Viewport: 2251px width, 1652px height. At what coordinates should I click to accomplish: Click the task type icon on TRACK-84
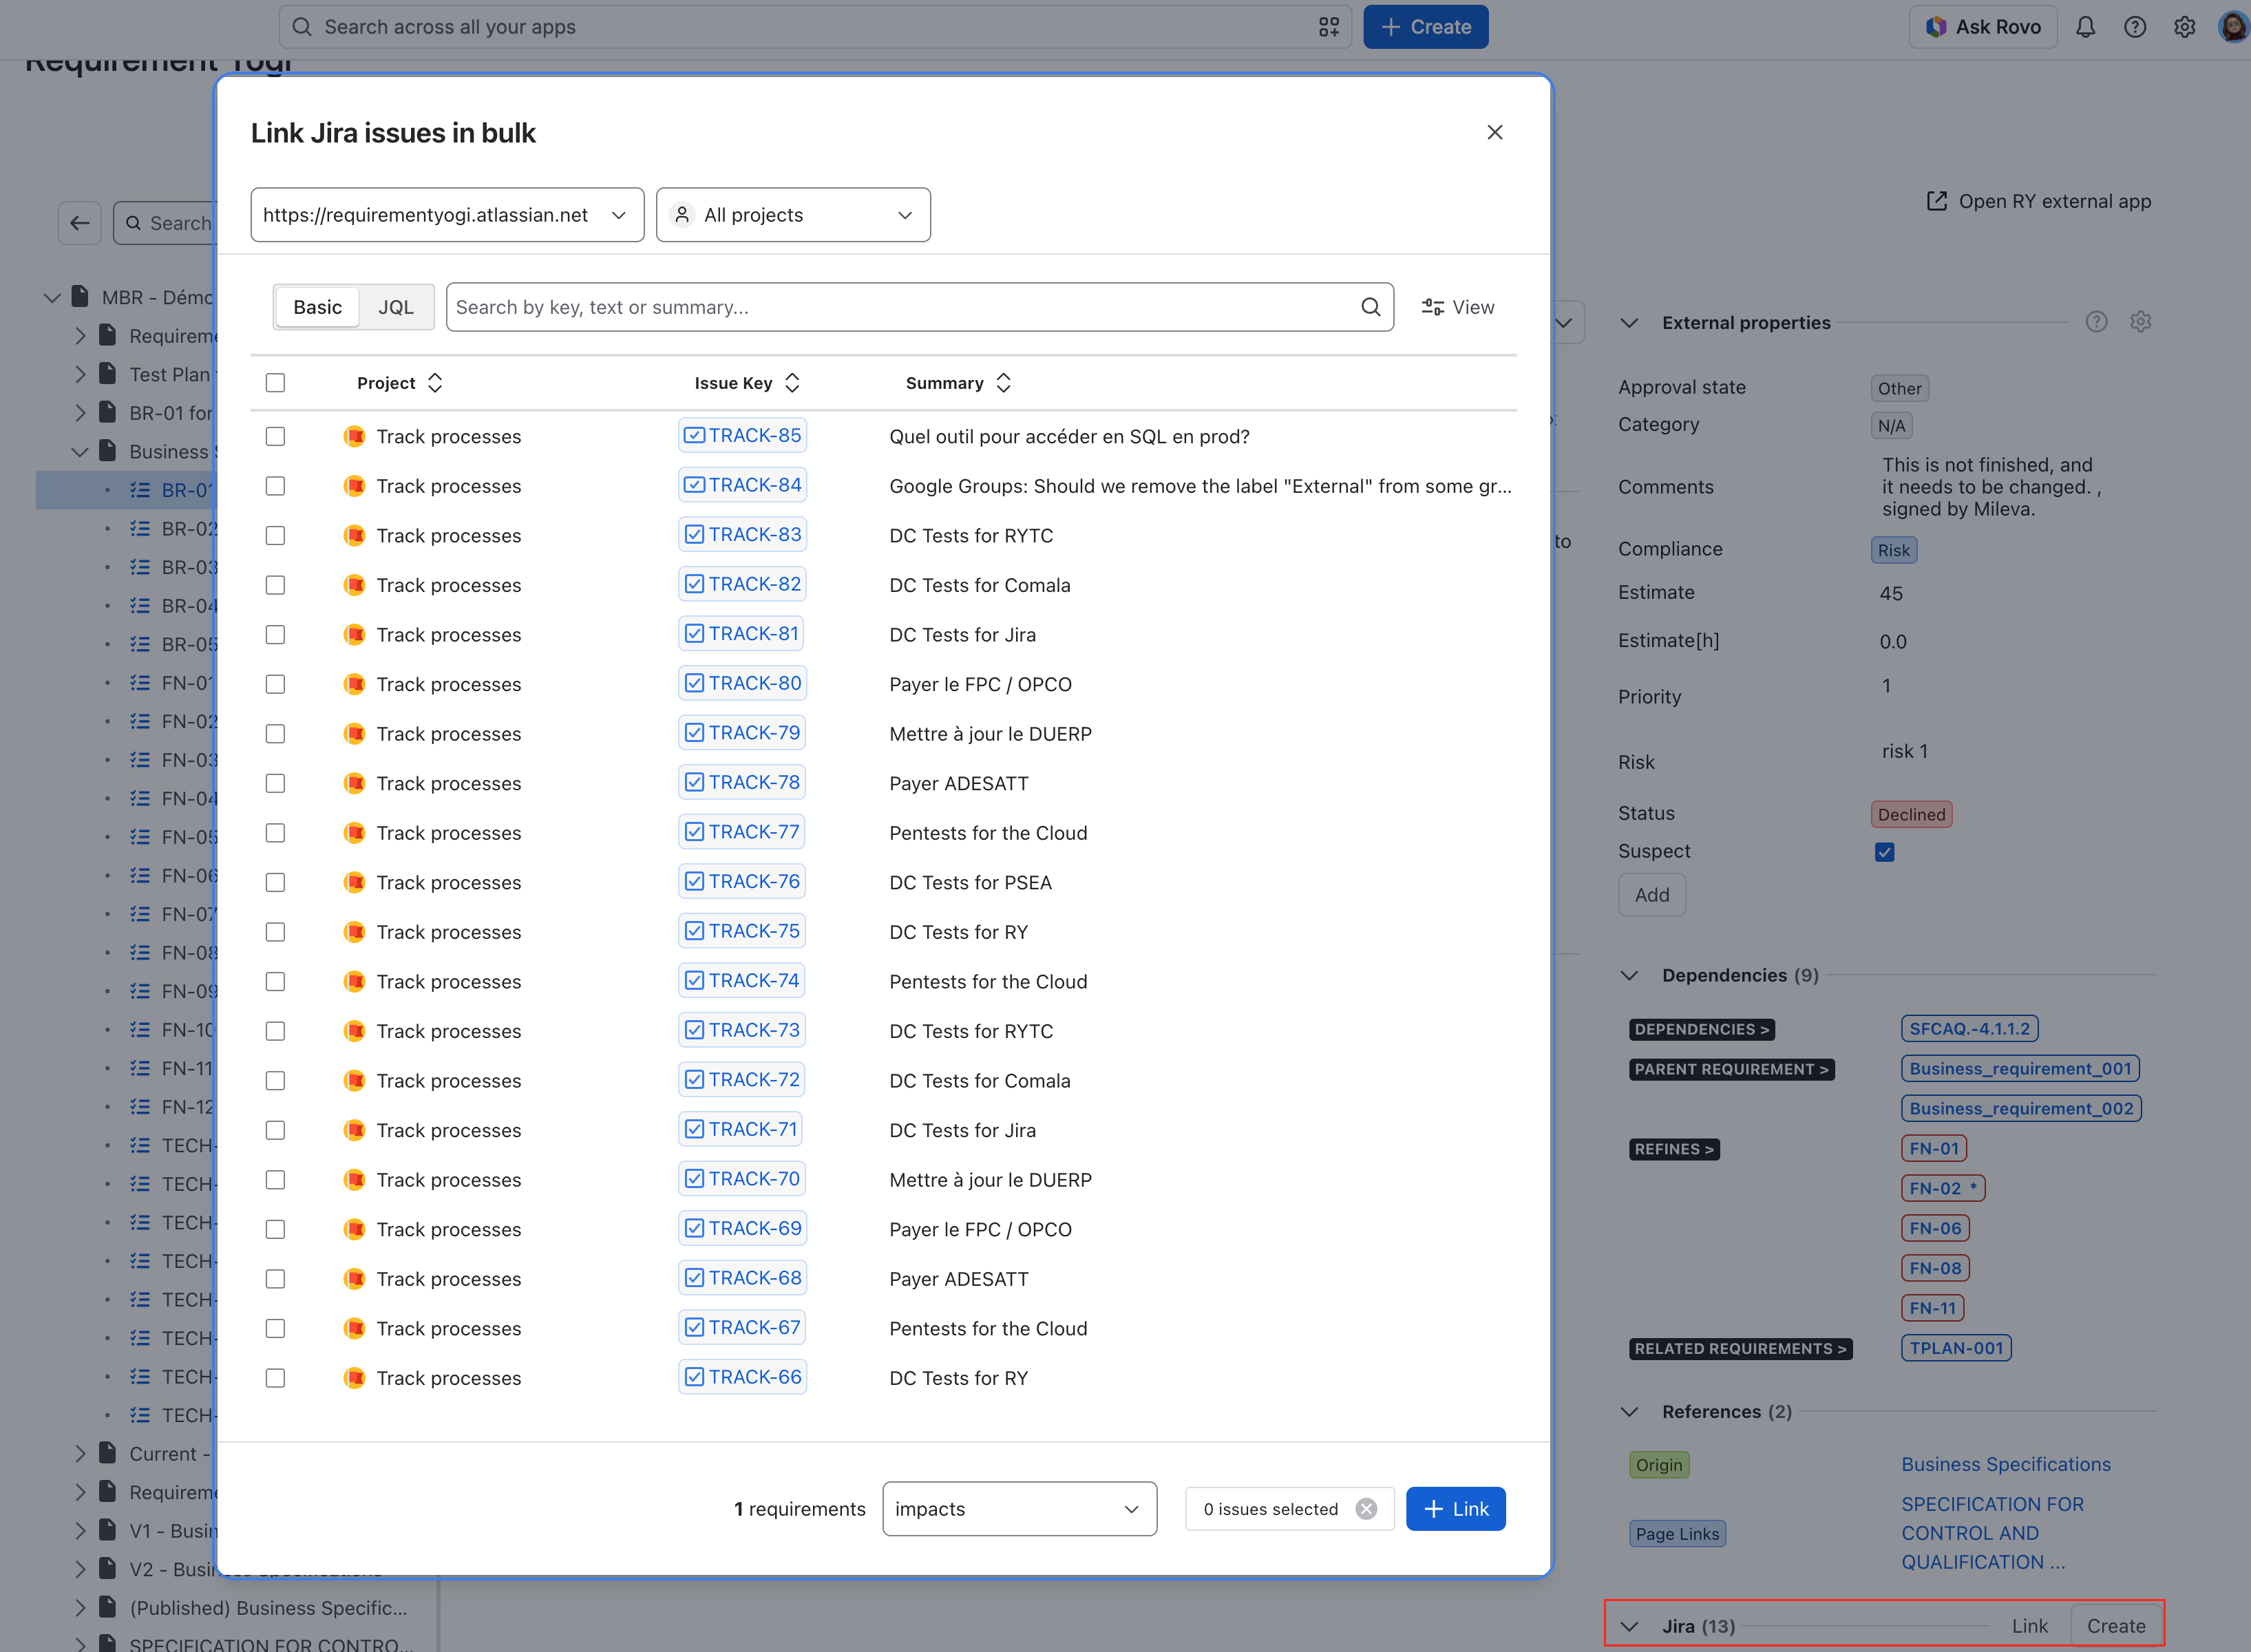[x=694, y=485]
